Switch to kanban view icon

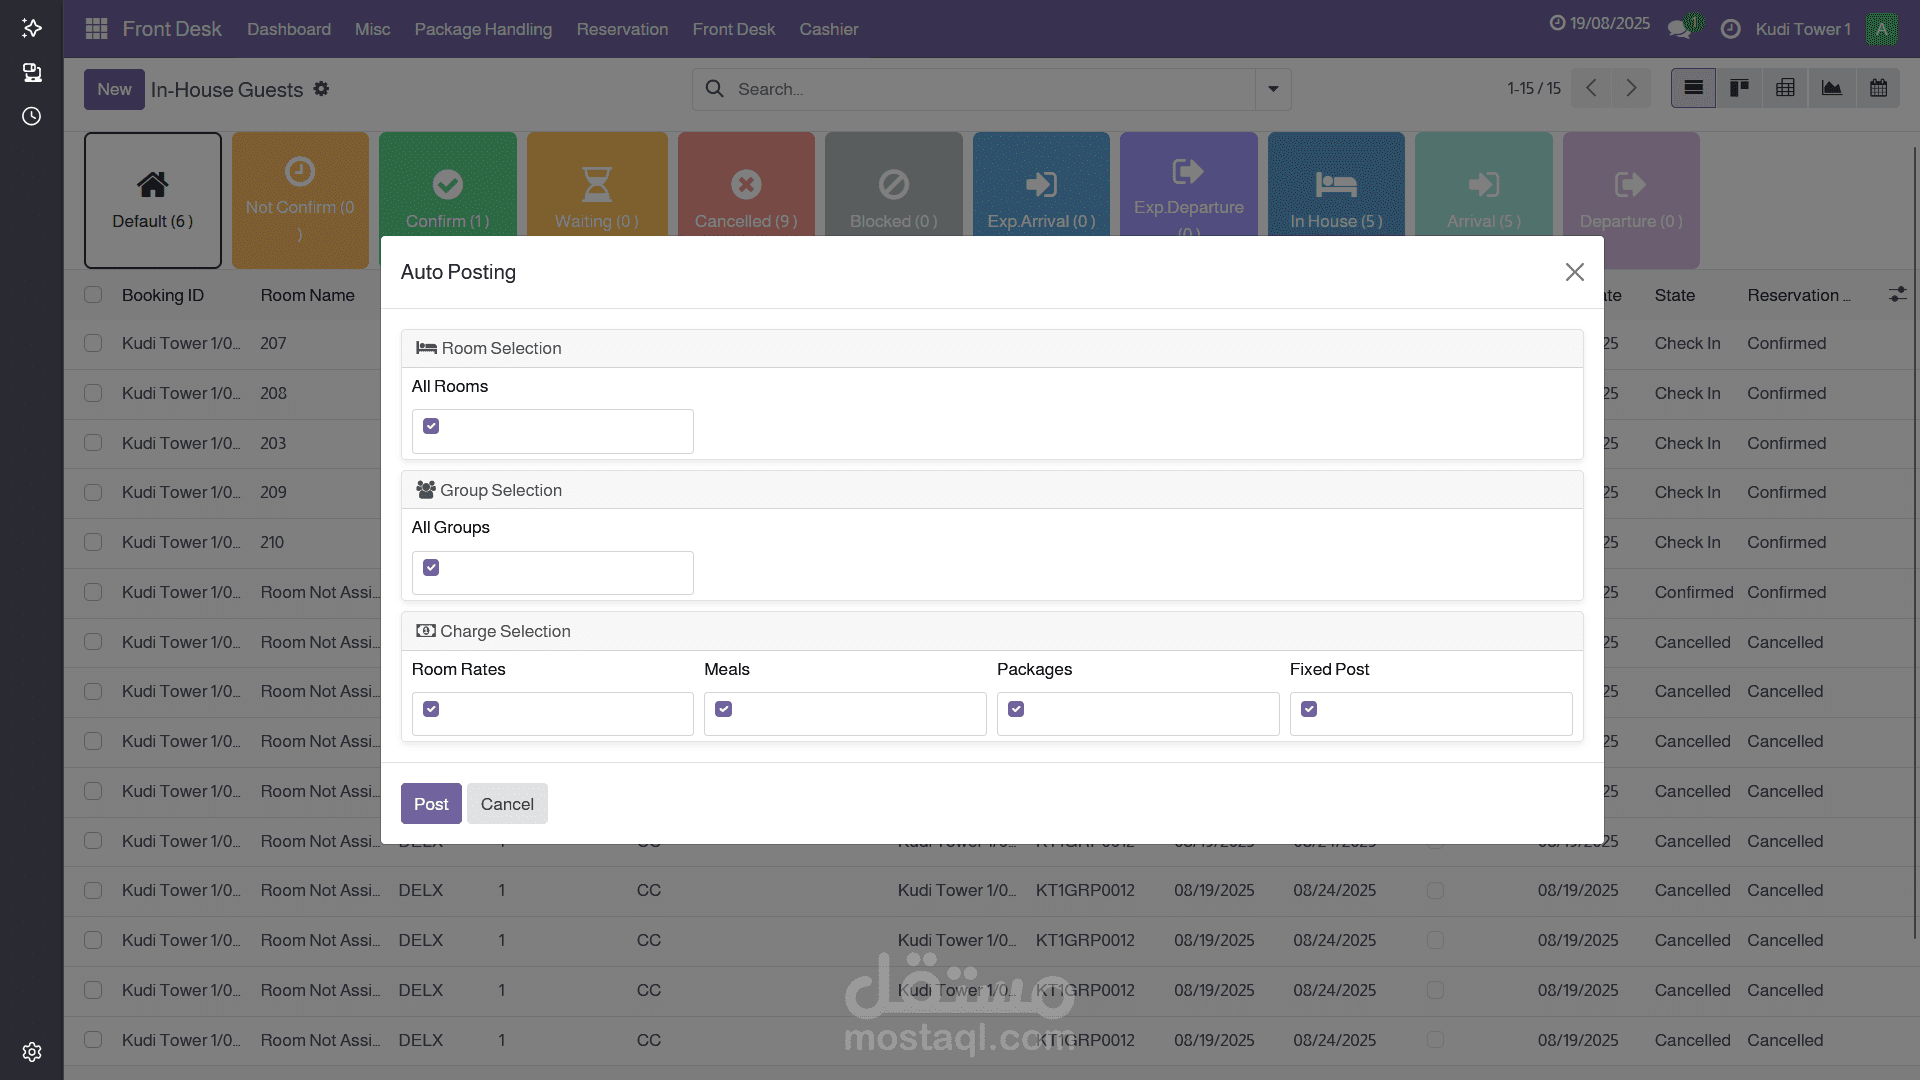pyautogui.click(x=1739, y=88)
